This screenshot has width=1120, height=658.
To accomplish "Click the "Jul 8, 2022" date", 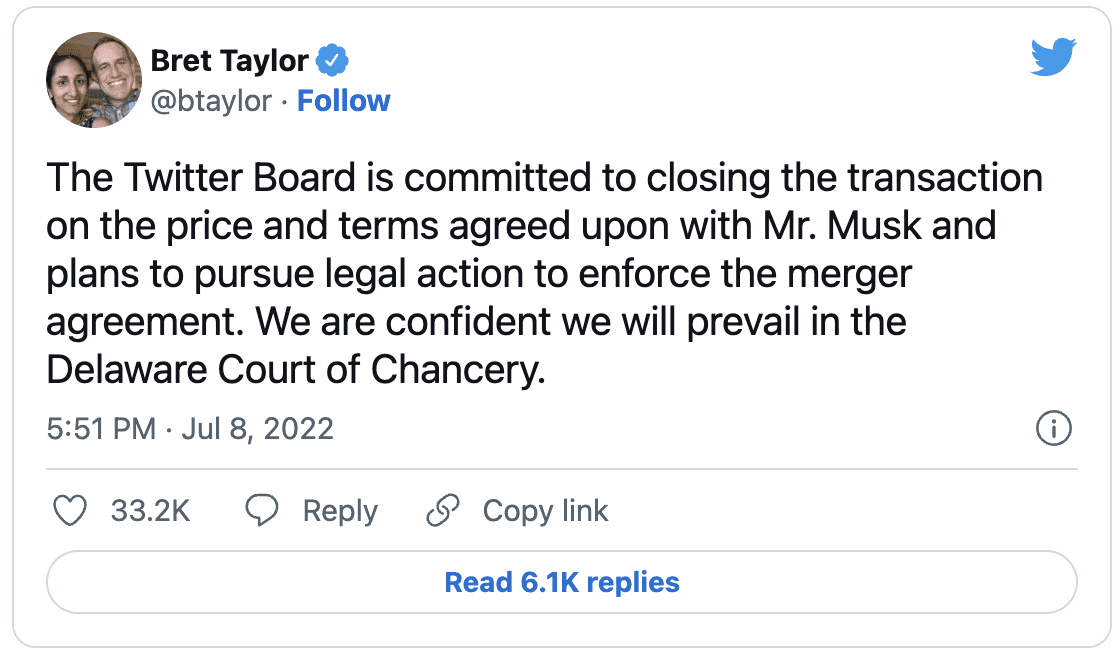I will click(253, 429).
